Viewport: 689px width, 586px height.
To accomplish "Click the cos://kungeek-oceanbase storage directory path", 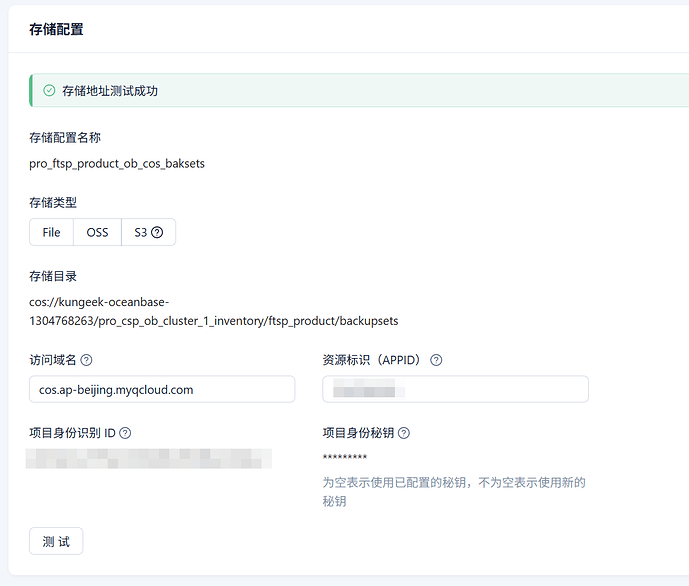I will (214, 311).
